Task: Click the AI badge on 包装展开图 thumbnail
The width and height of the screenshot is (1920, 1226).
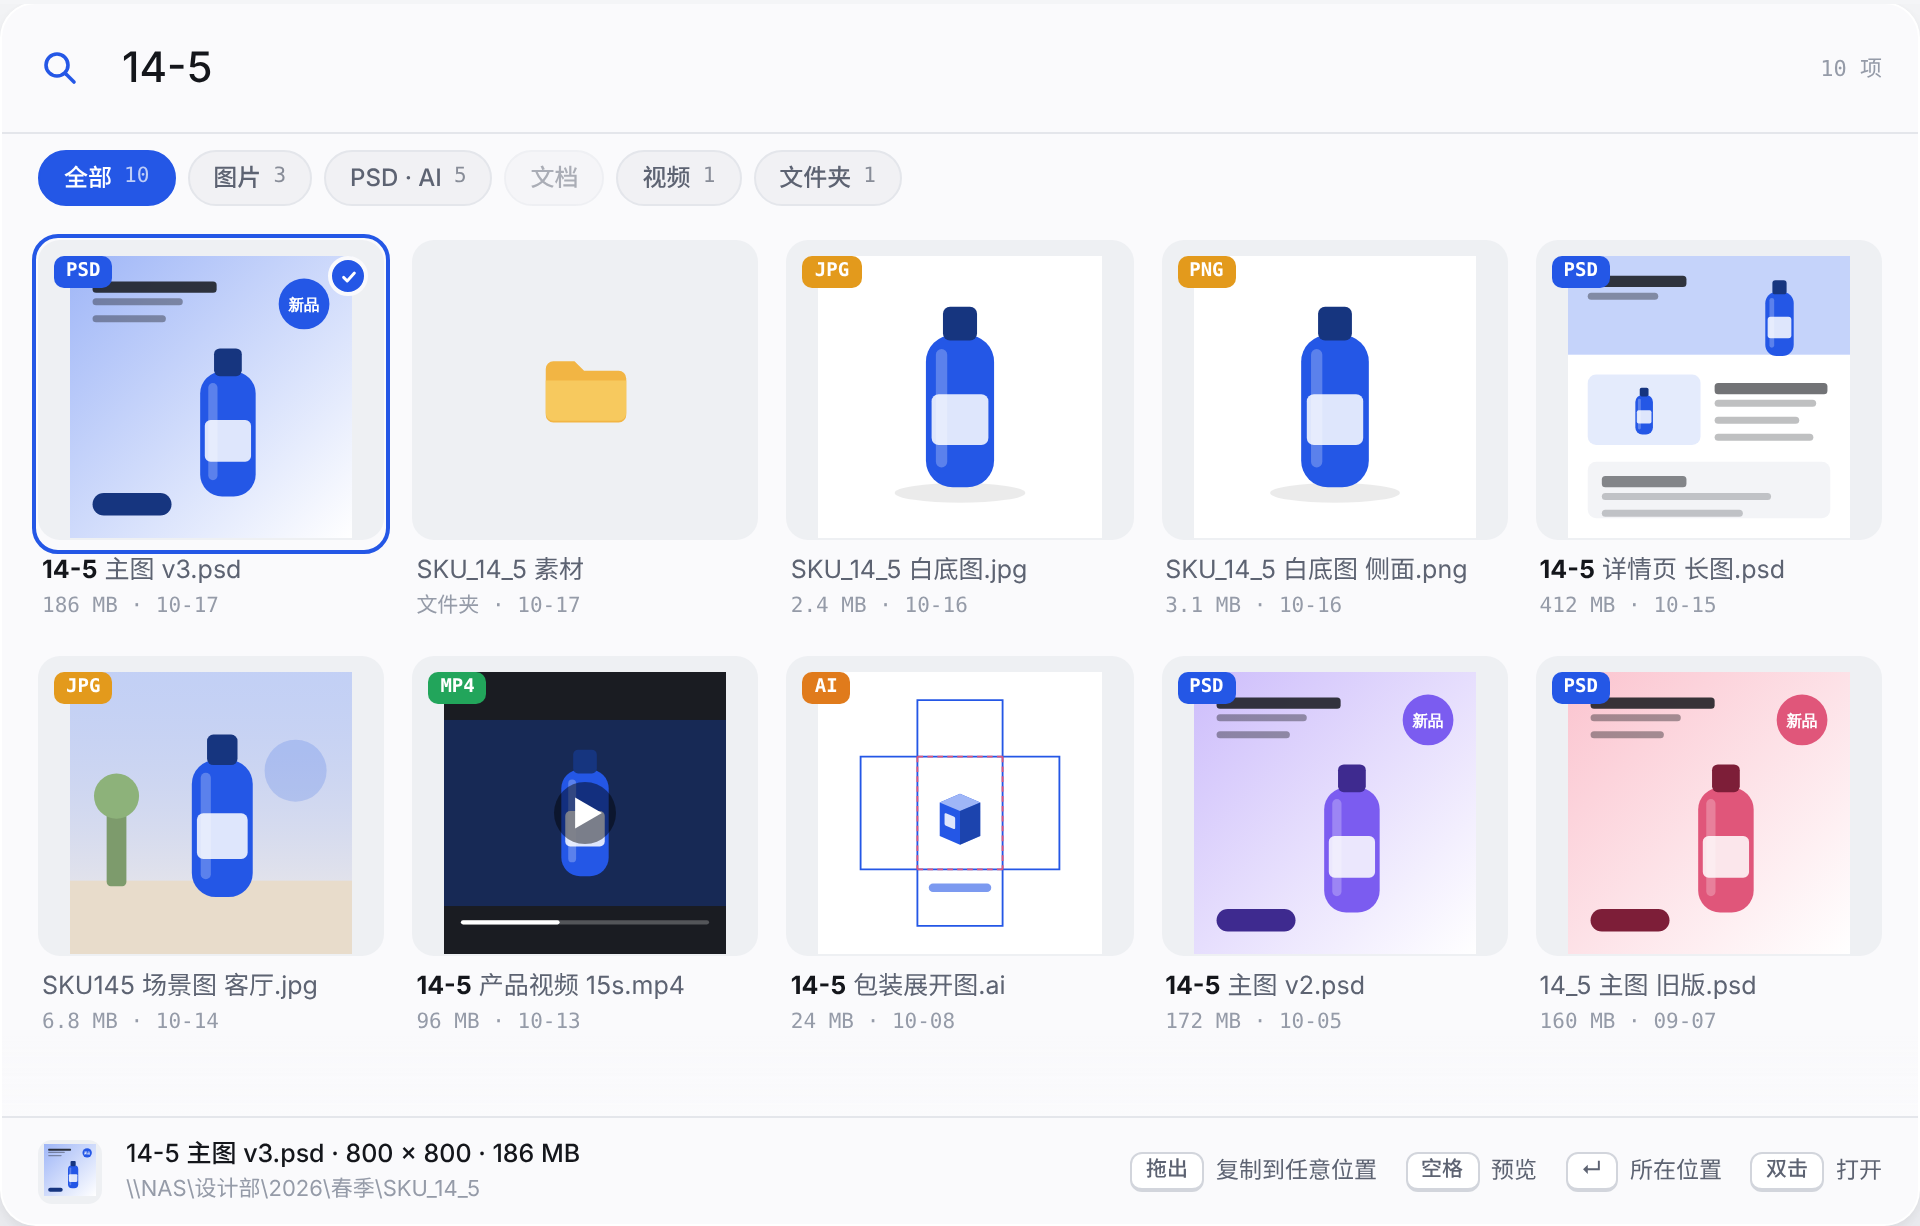Action: (x=825, y=686)
